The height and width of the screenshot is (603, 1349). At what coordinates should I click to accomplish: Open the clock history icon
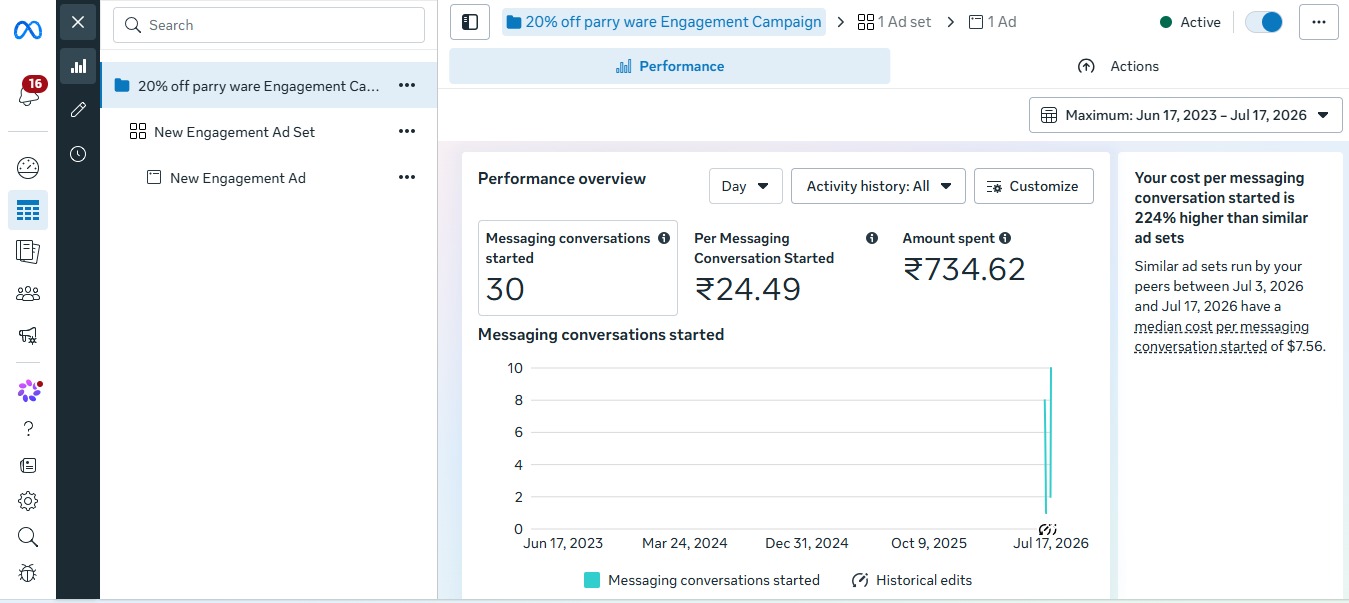point(78,154)
